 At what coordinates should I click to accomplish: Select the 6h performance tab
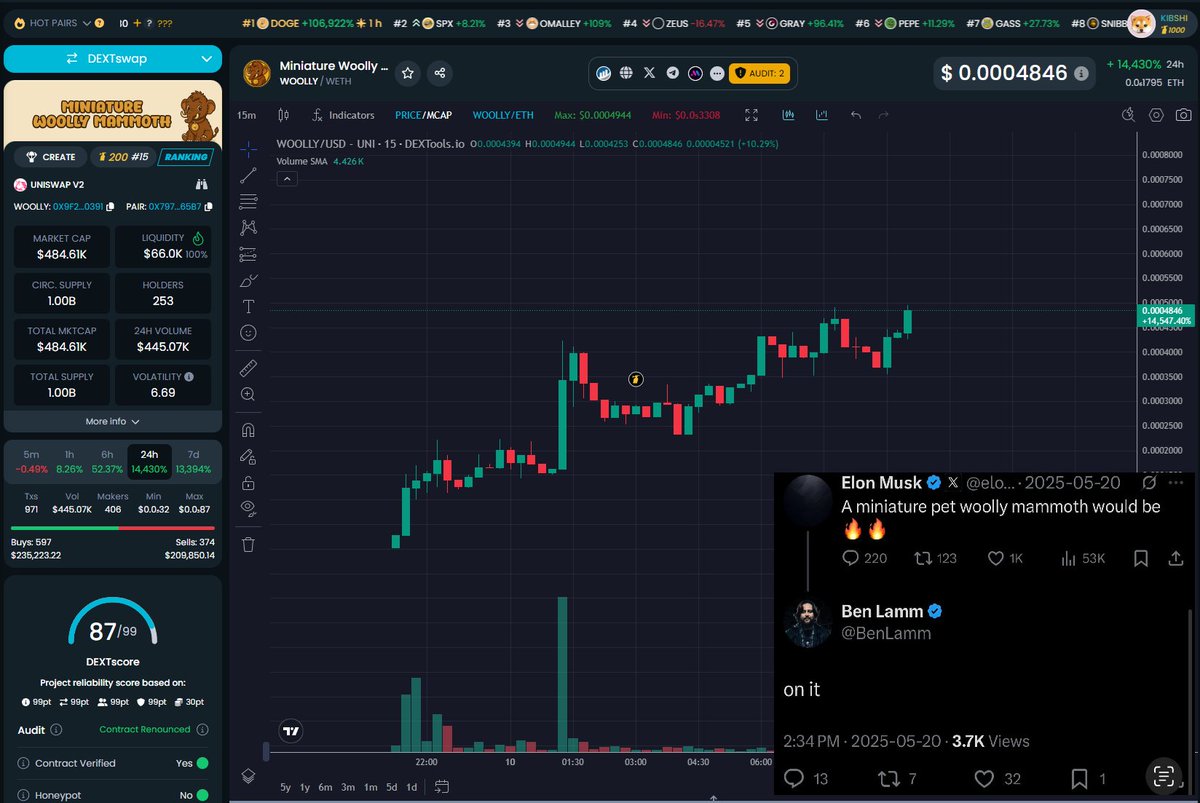click(x=107, y=462)
